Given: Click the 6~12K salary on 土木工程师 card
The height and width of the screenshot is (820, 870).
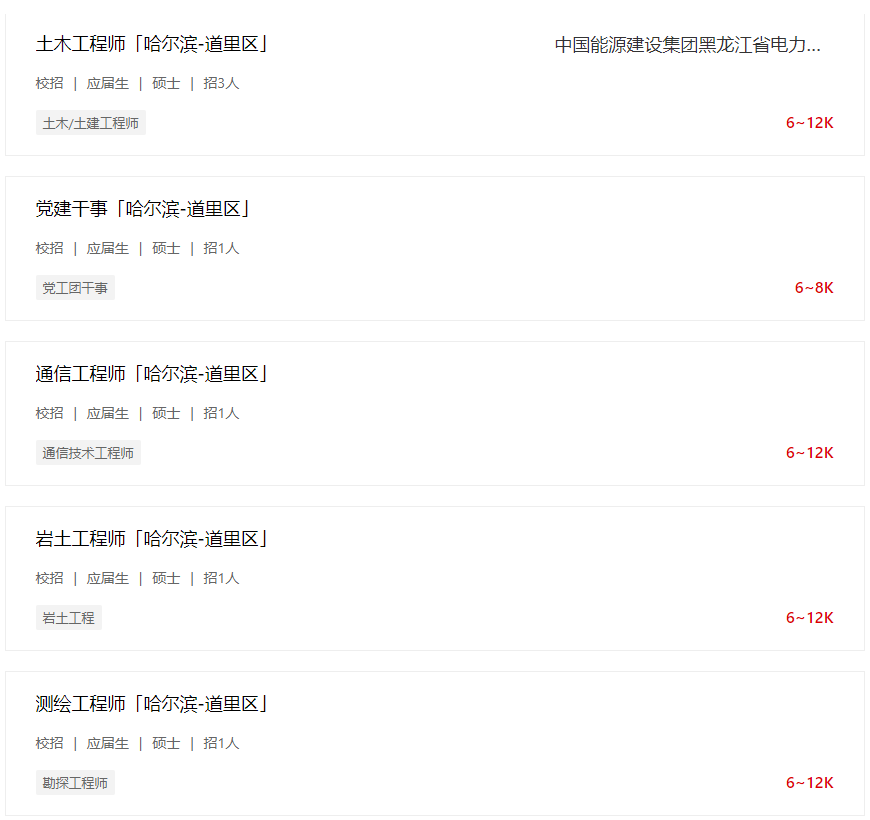Looking at the screenshot, I should click(x=809, y=123).
